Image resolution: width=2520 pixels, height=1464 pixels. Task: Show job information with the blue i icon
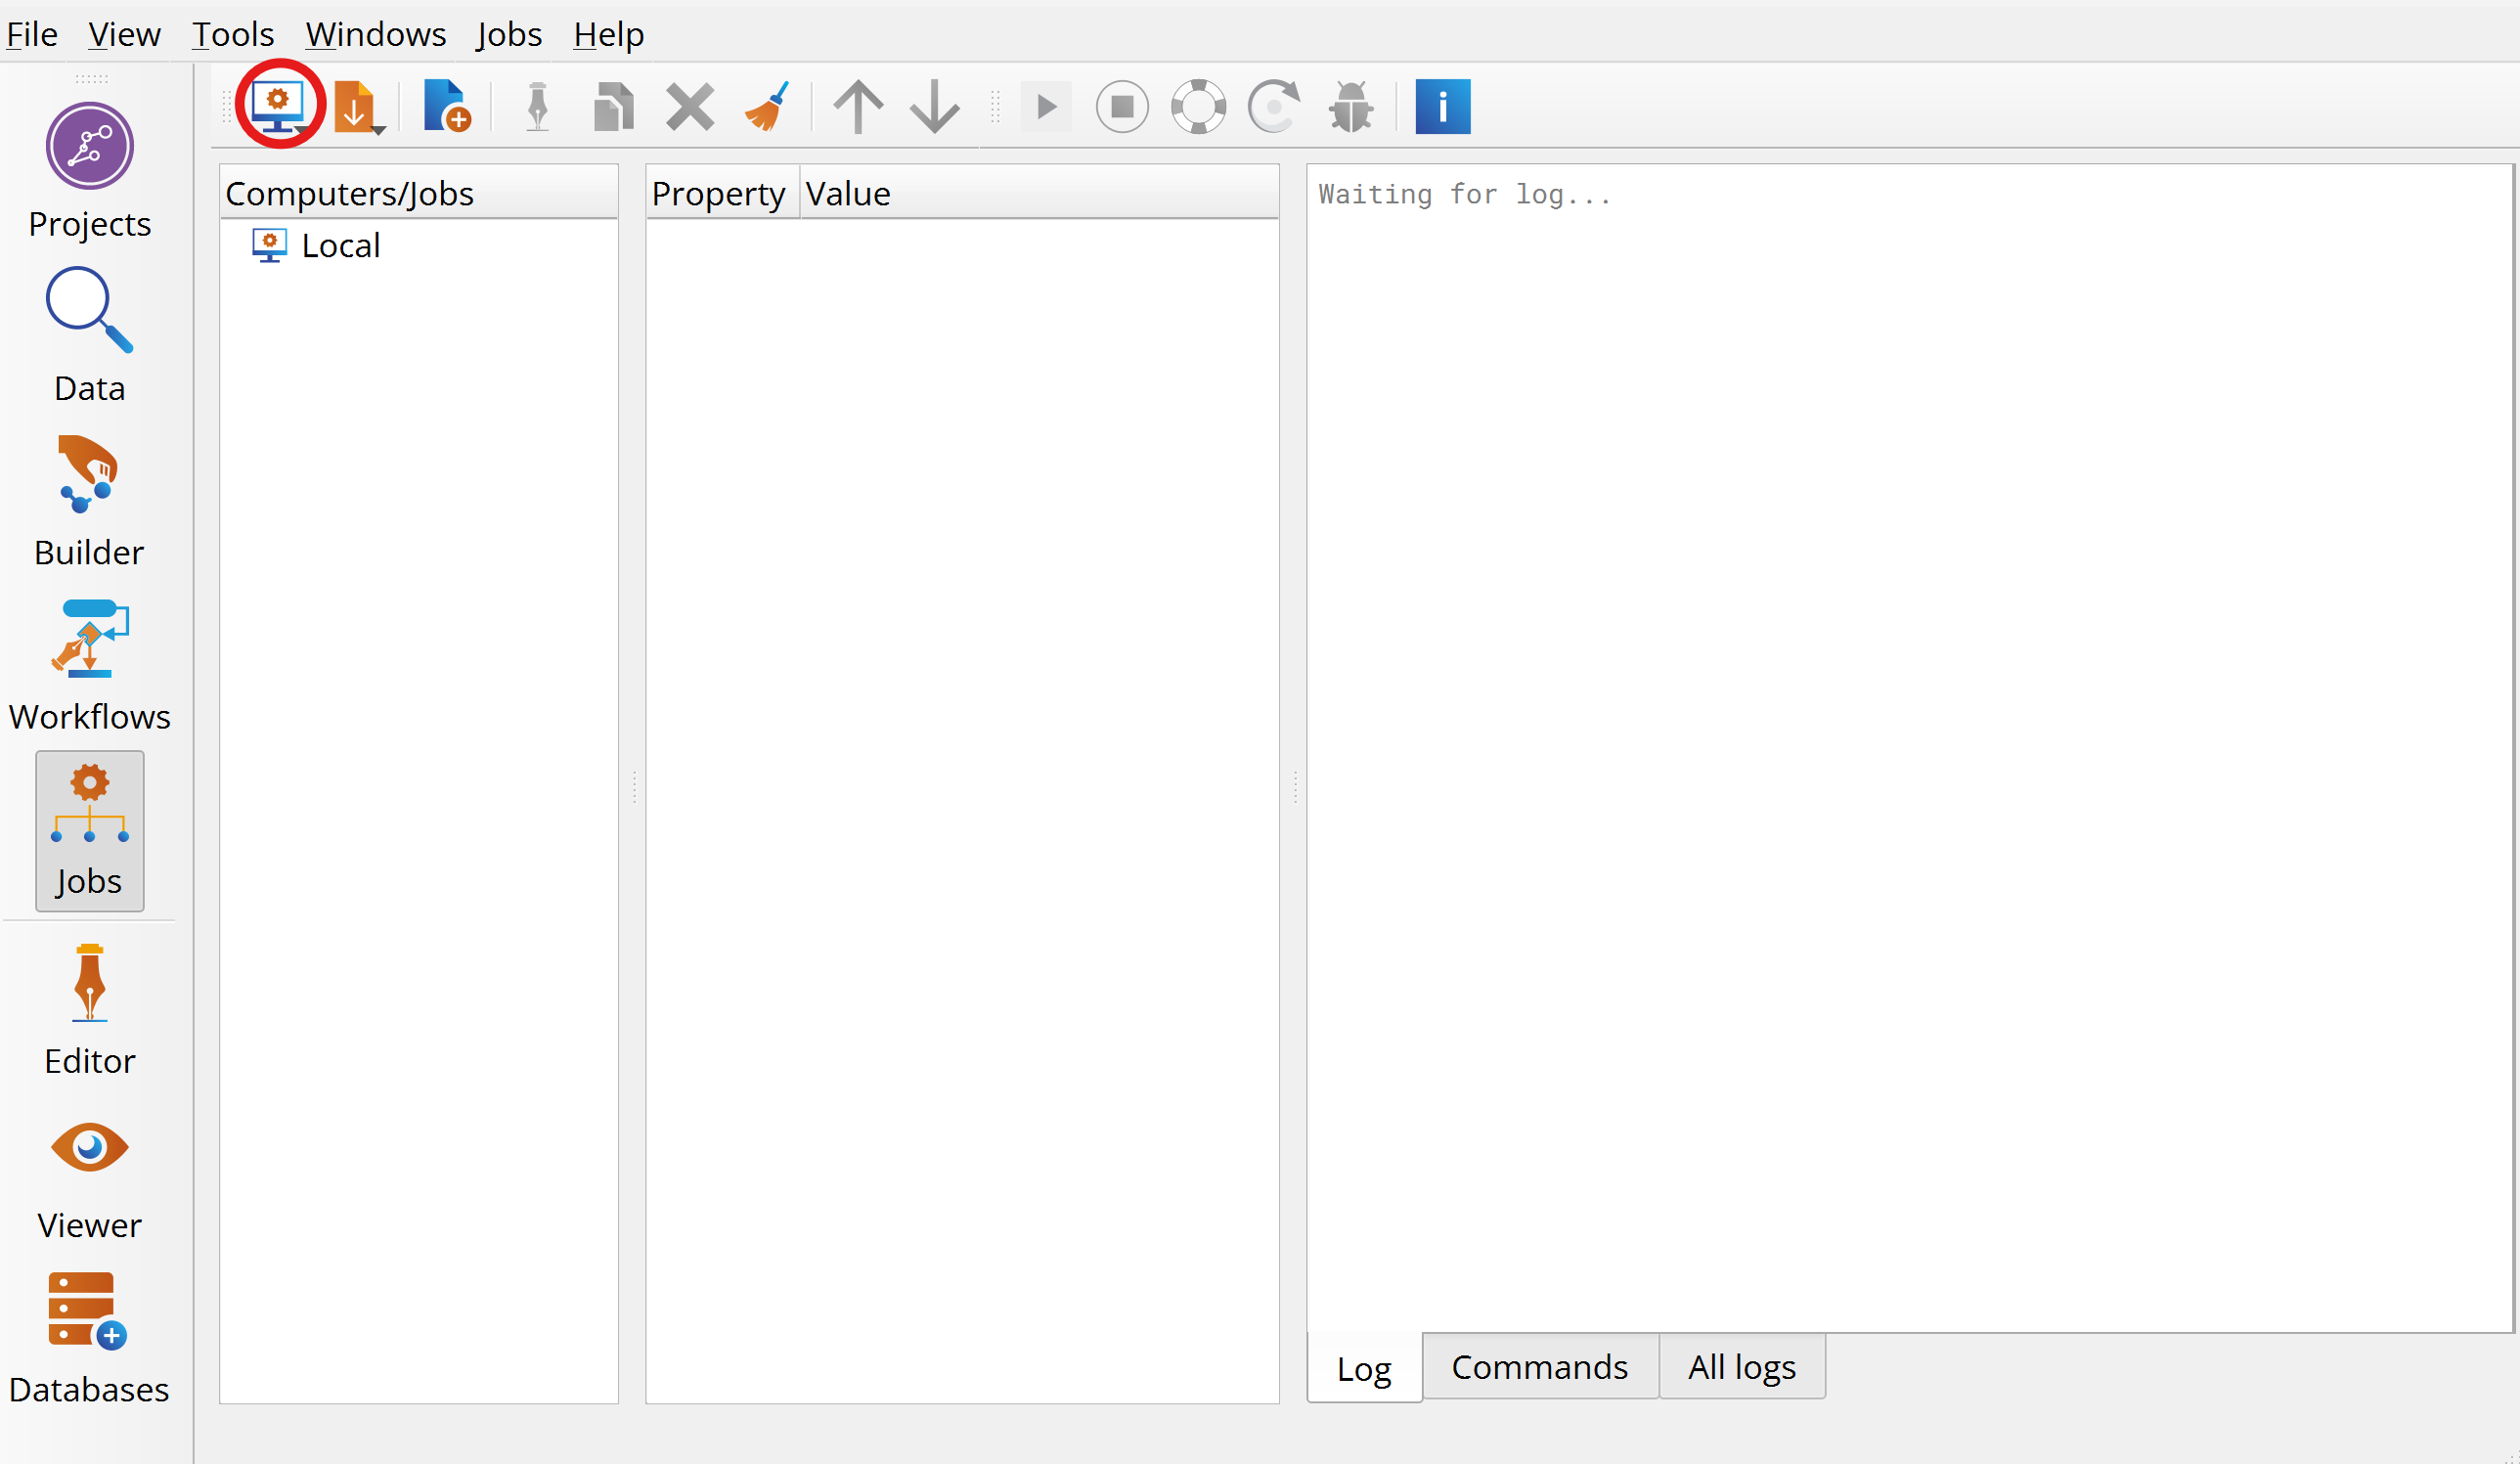[1442, 106]
